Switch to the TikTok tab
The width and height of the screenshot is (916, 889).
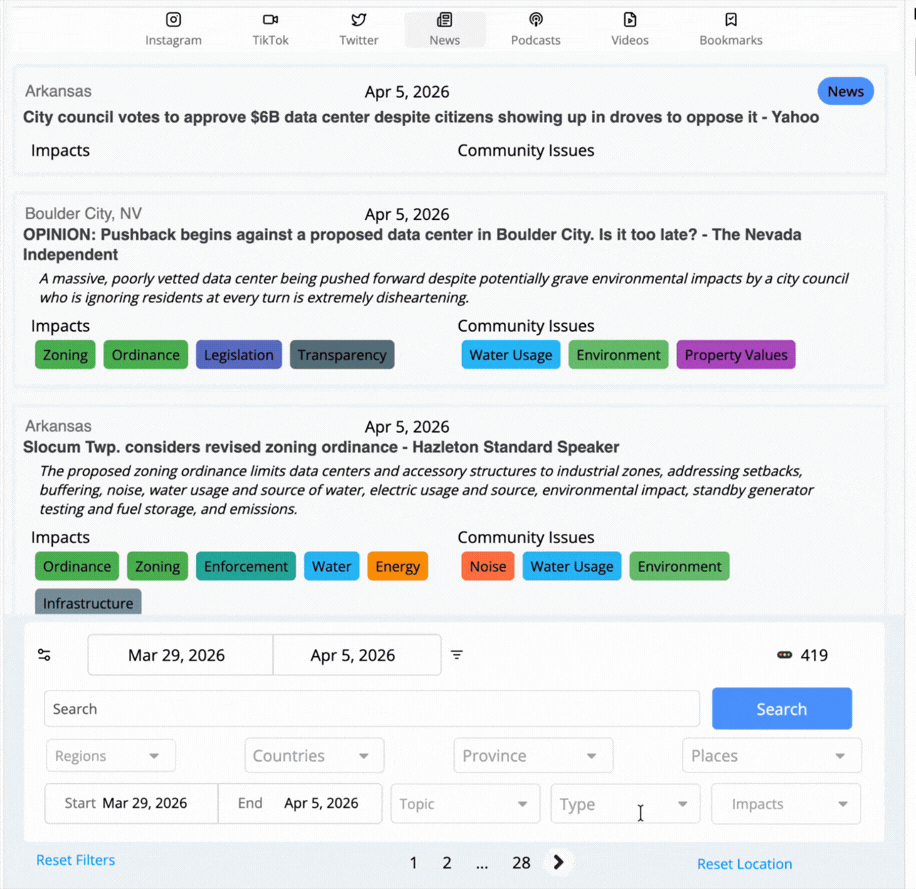pos(270,29)
